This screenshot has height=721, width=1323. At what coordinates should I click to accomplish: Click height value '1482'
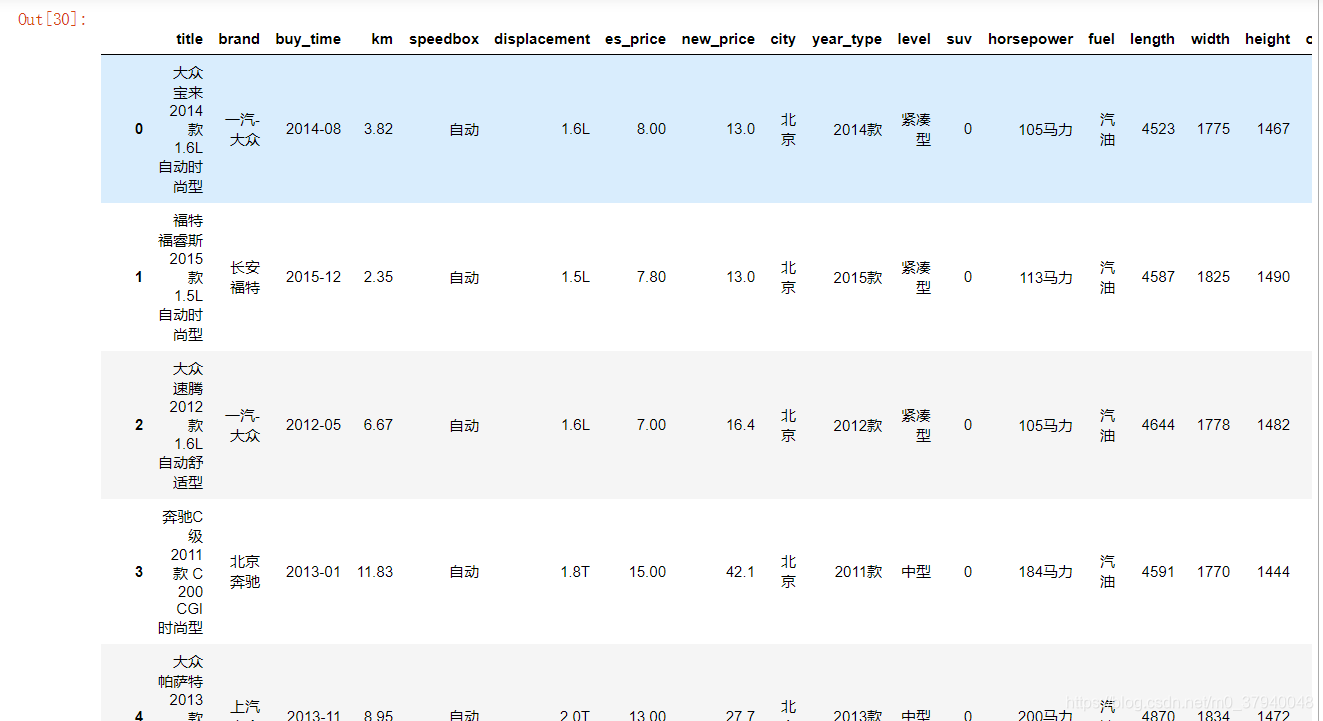1274,425
